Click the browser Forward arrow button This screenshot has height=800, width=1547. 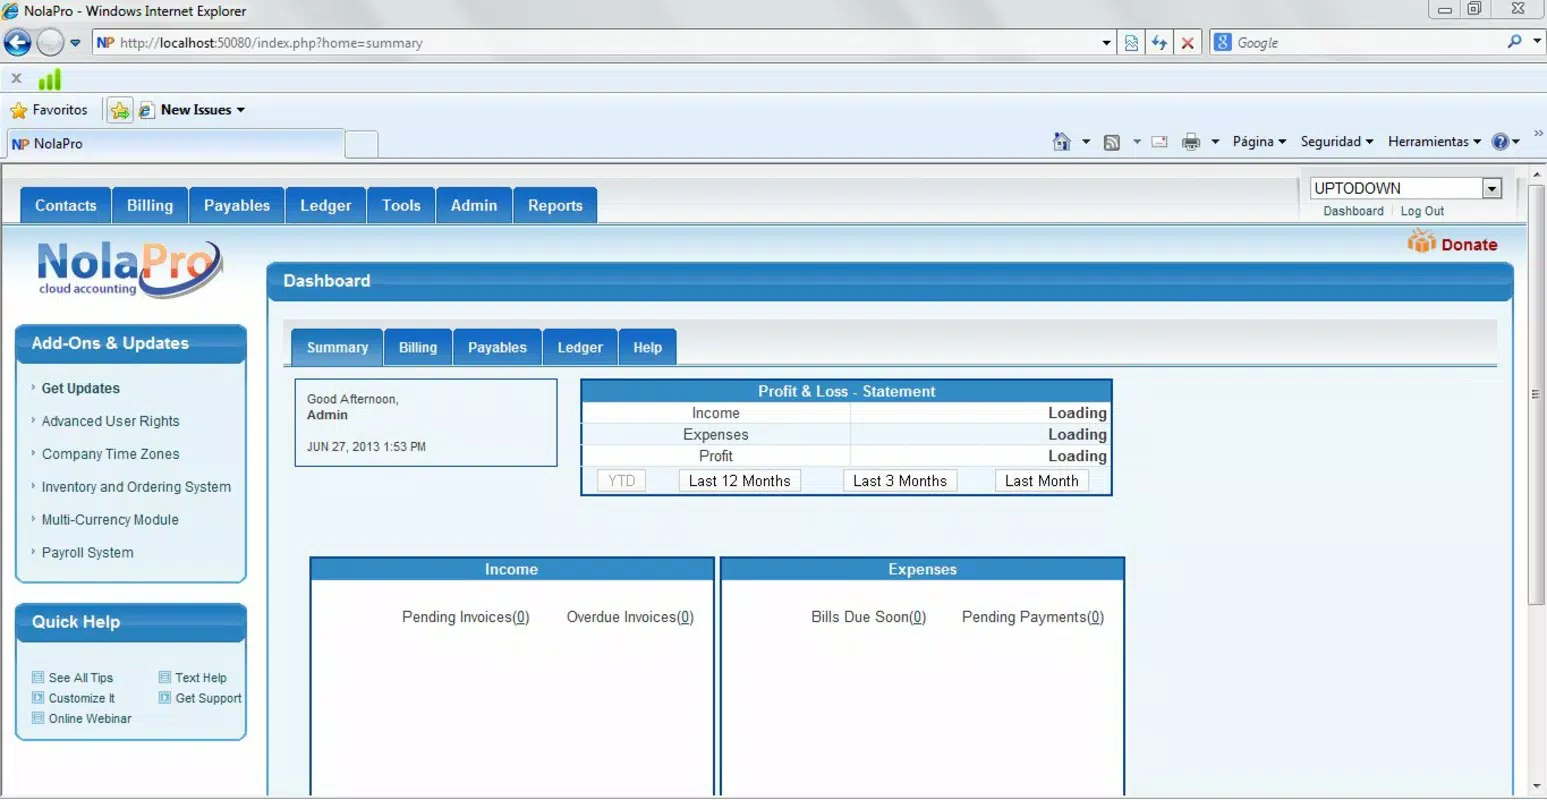[x=50, y=42]
